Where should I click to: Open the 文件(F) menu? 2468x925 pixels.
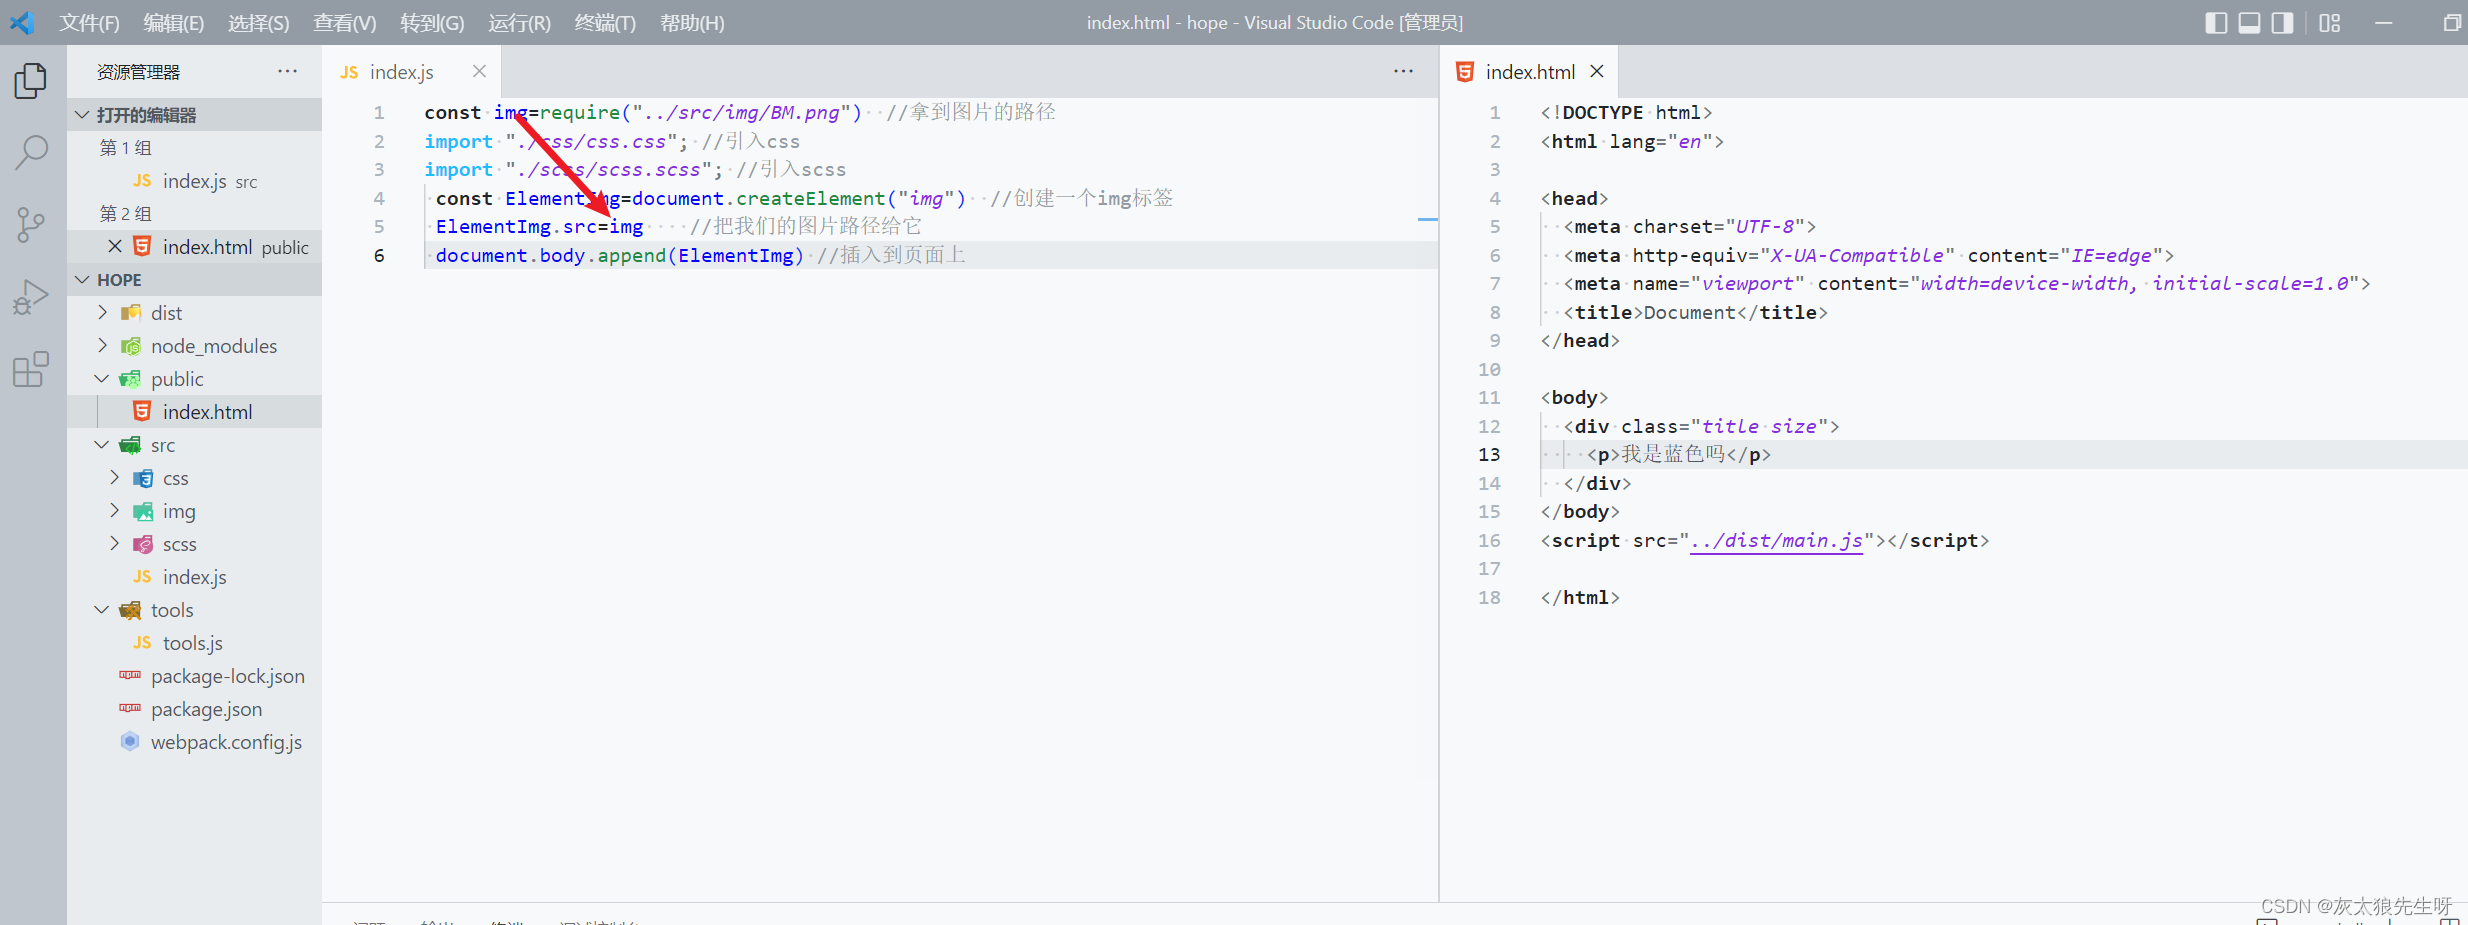click(x=89, y=22)
